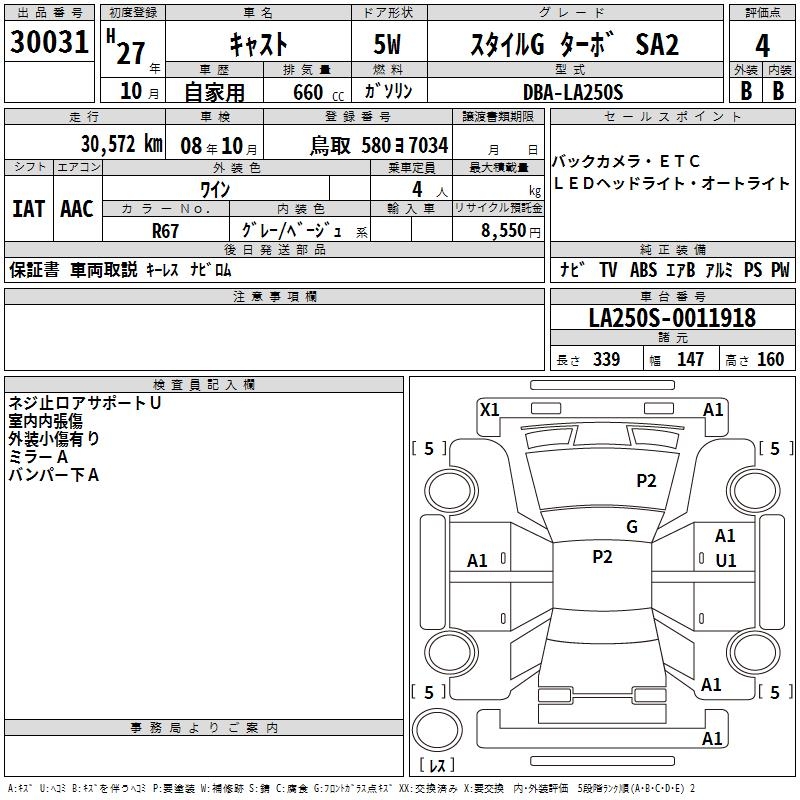Select the car name キャスト

(x=259, y=44)
